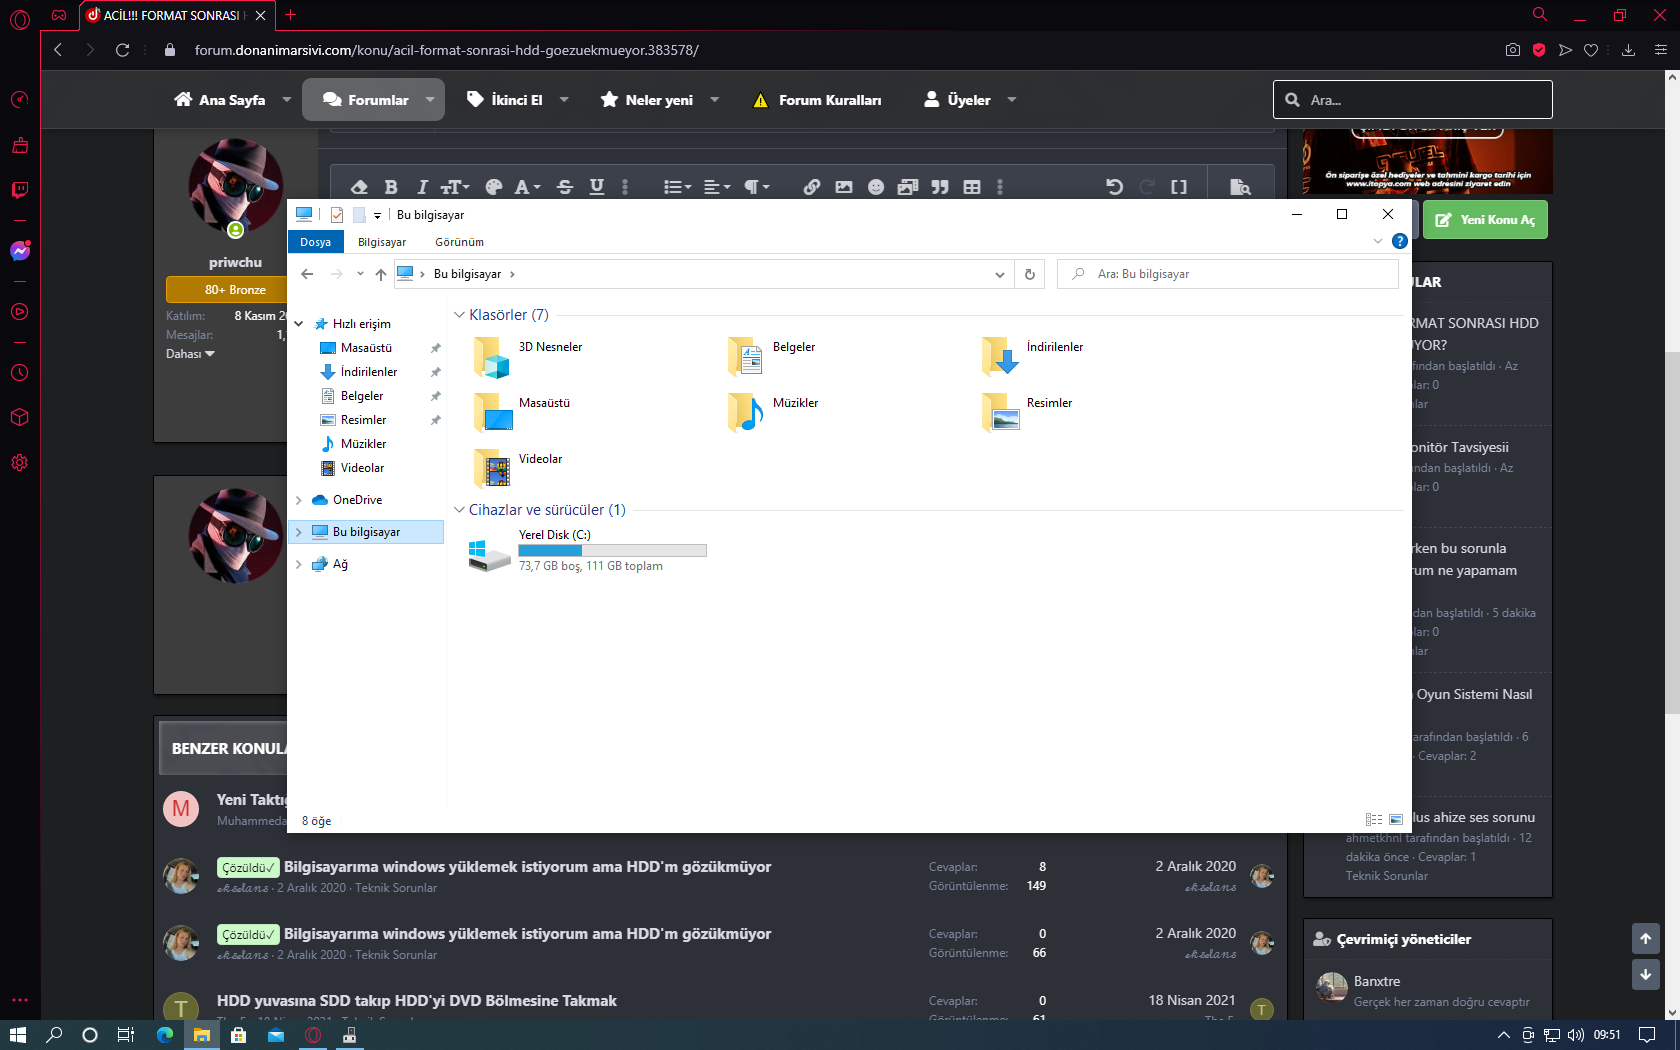Switch Explorer to details view

click(1374, 820)
